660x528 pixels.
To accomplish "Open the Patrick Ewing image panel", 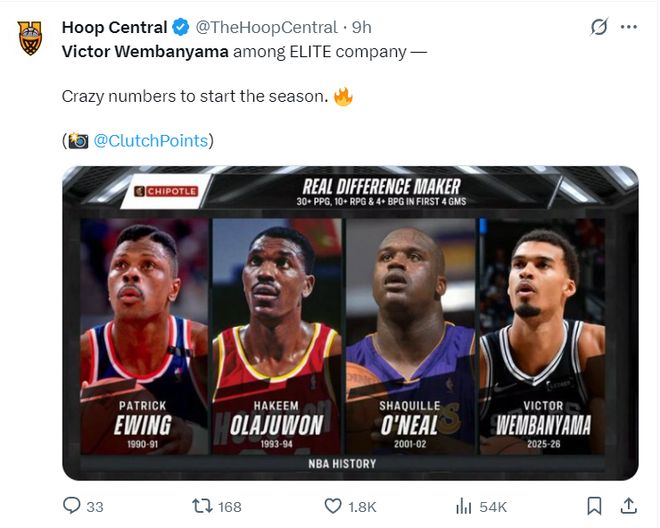I will [x=144, y=330].
